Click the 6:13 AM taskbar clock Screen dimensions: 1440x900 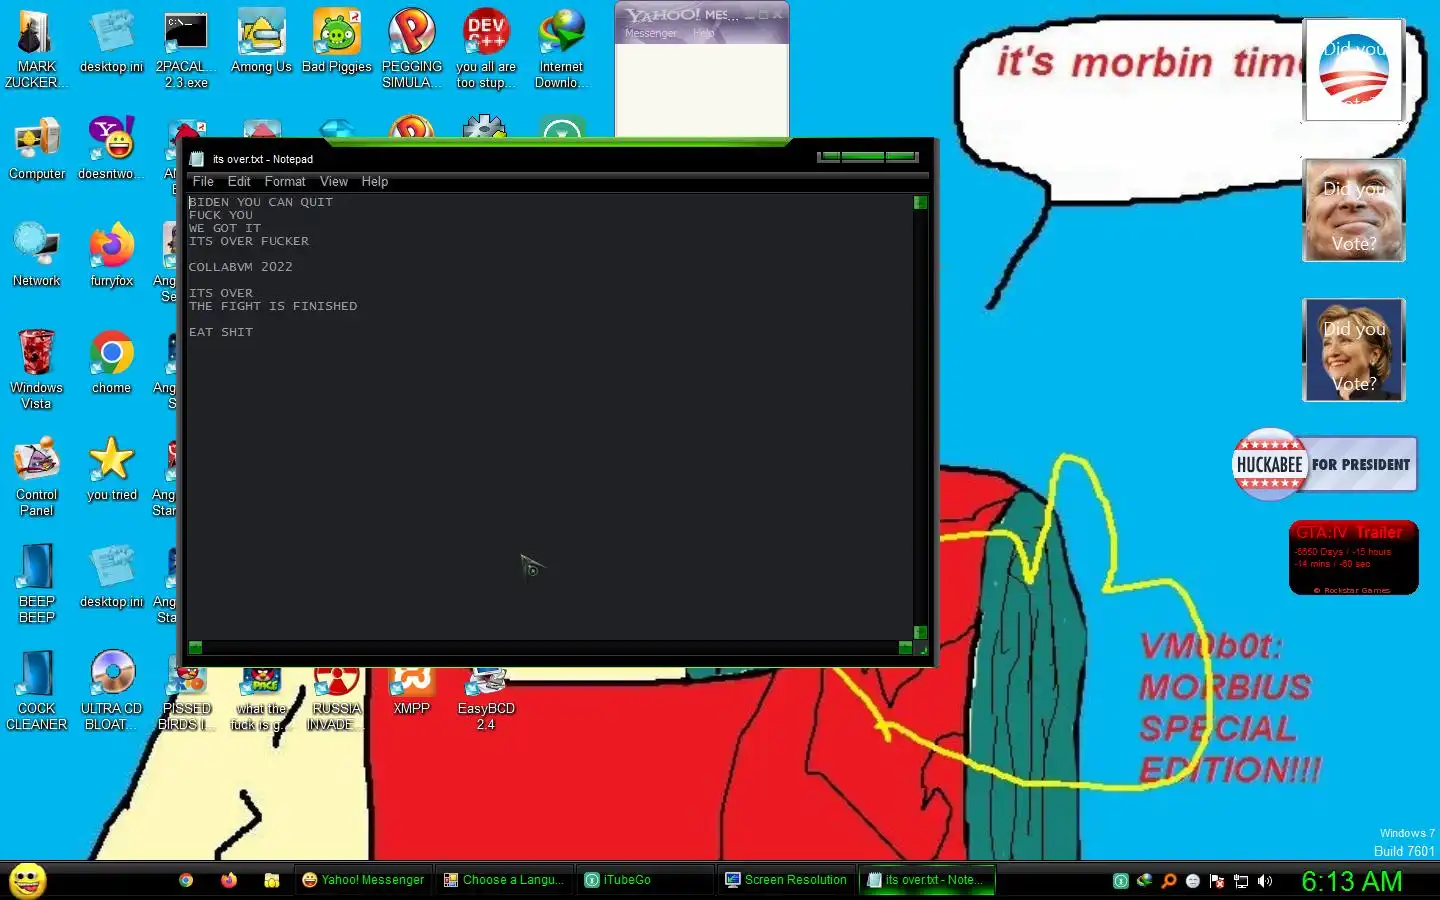[1351, 881]
